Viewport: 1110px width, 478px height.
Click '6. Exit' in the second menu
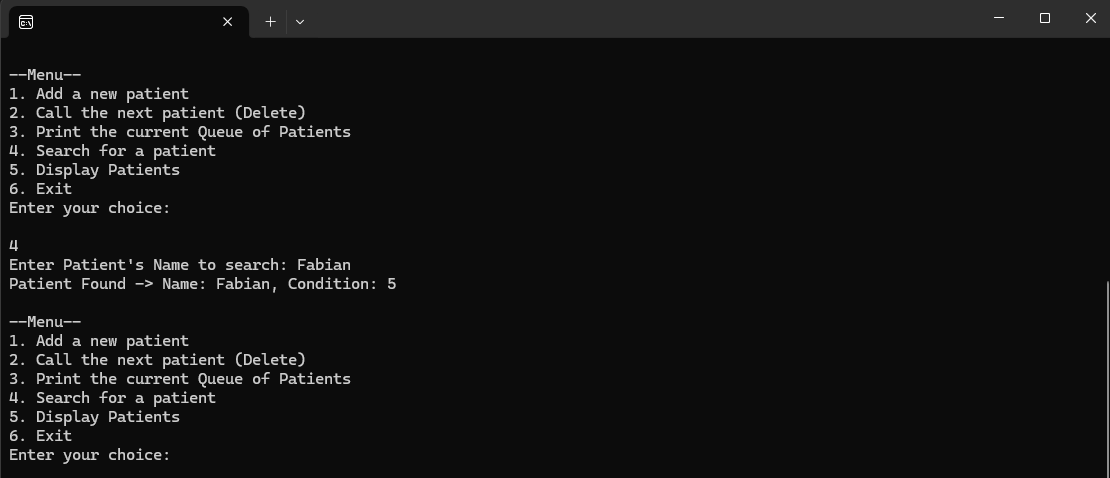coord(41,436)
